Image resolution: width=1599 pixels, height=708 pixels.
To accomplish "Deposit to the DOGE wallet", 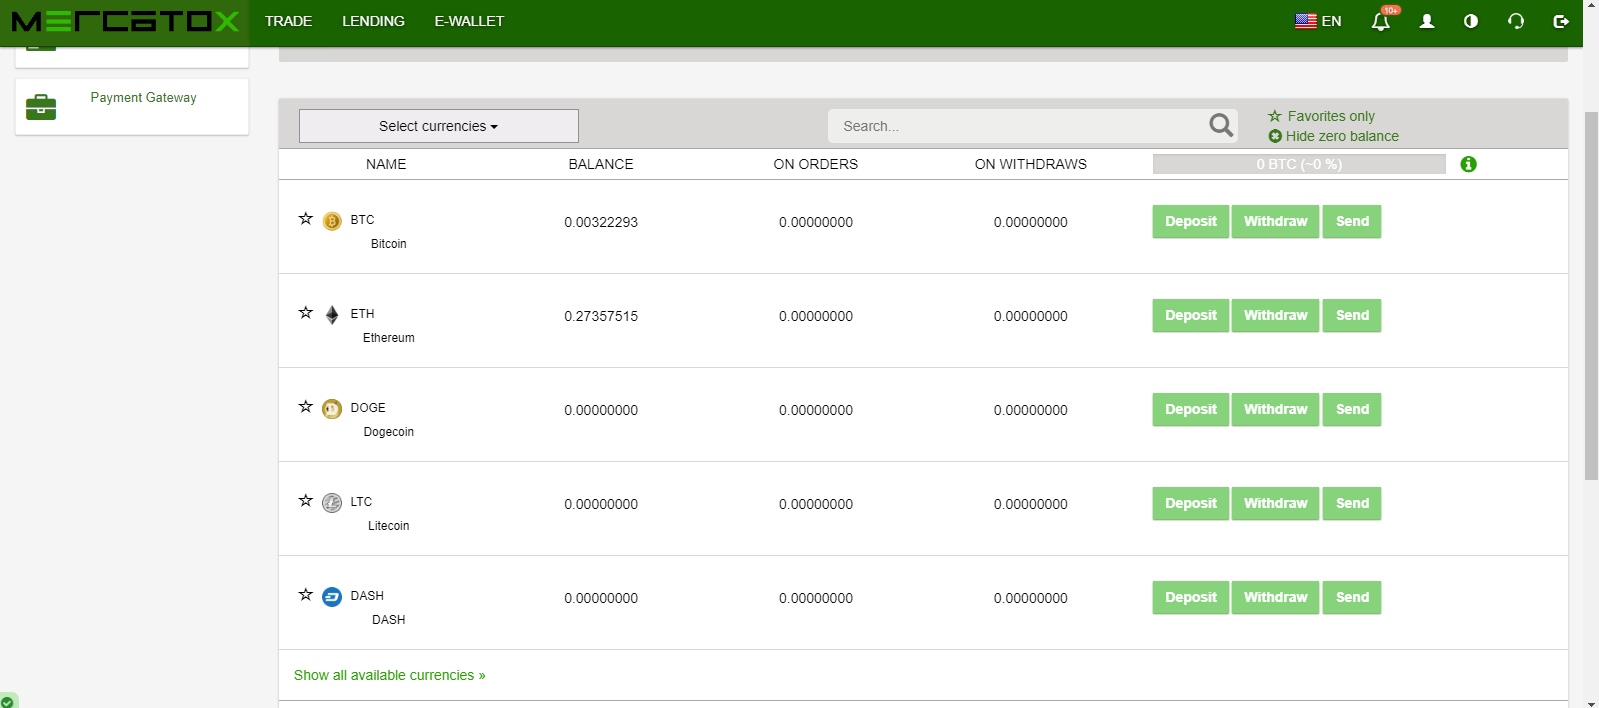I will [1190, 409].
